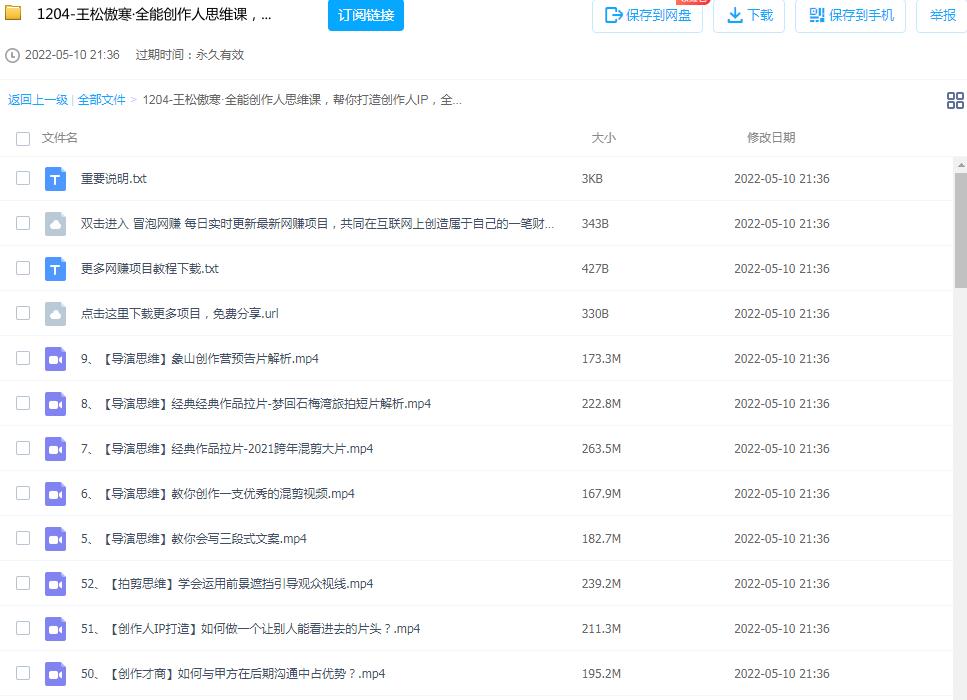Check the box for 52、拍剪思维 video

pyautogui.click(x=23, y=583)
